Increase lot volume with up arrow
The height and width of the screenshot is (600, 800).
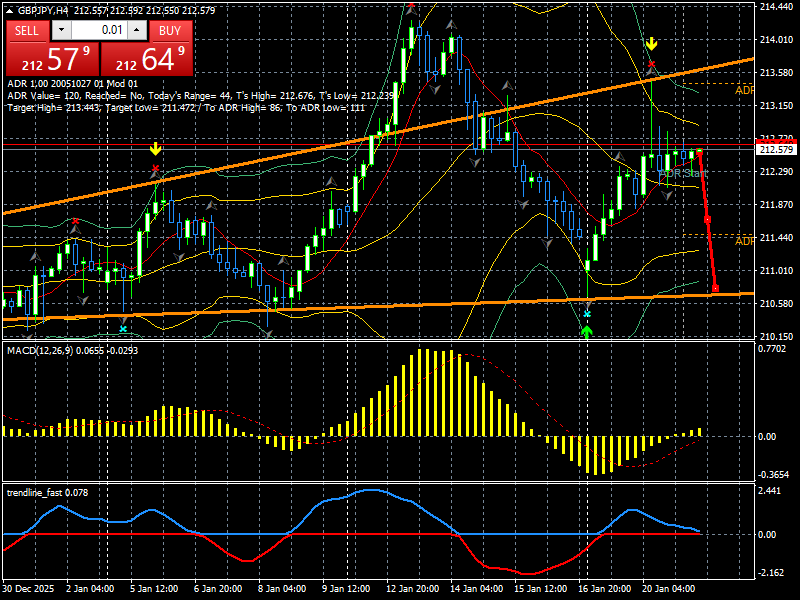(x=137, y=31)
